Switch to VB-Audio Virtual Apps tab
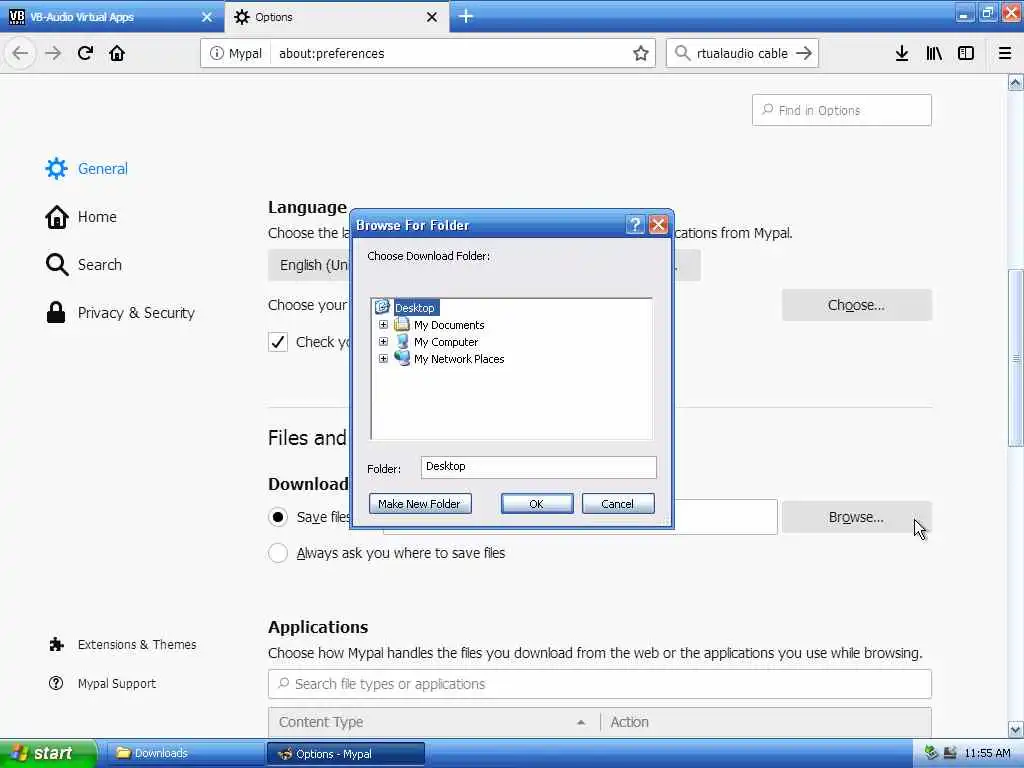This screenshot has width=1024, height=768. (x=112, y=17)
